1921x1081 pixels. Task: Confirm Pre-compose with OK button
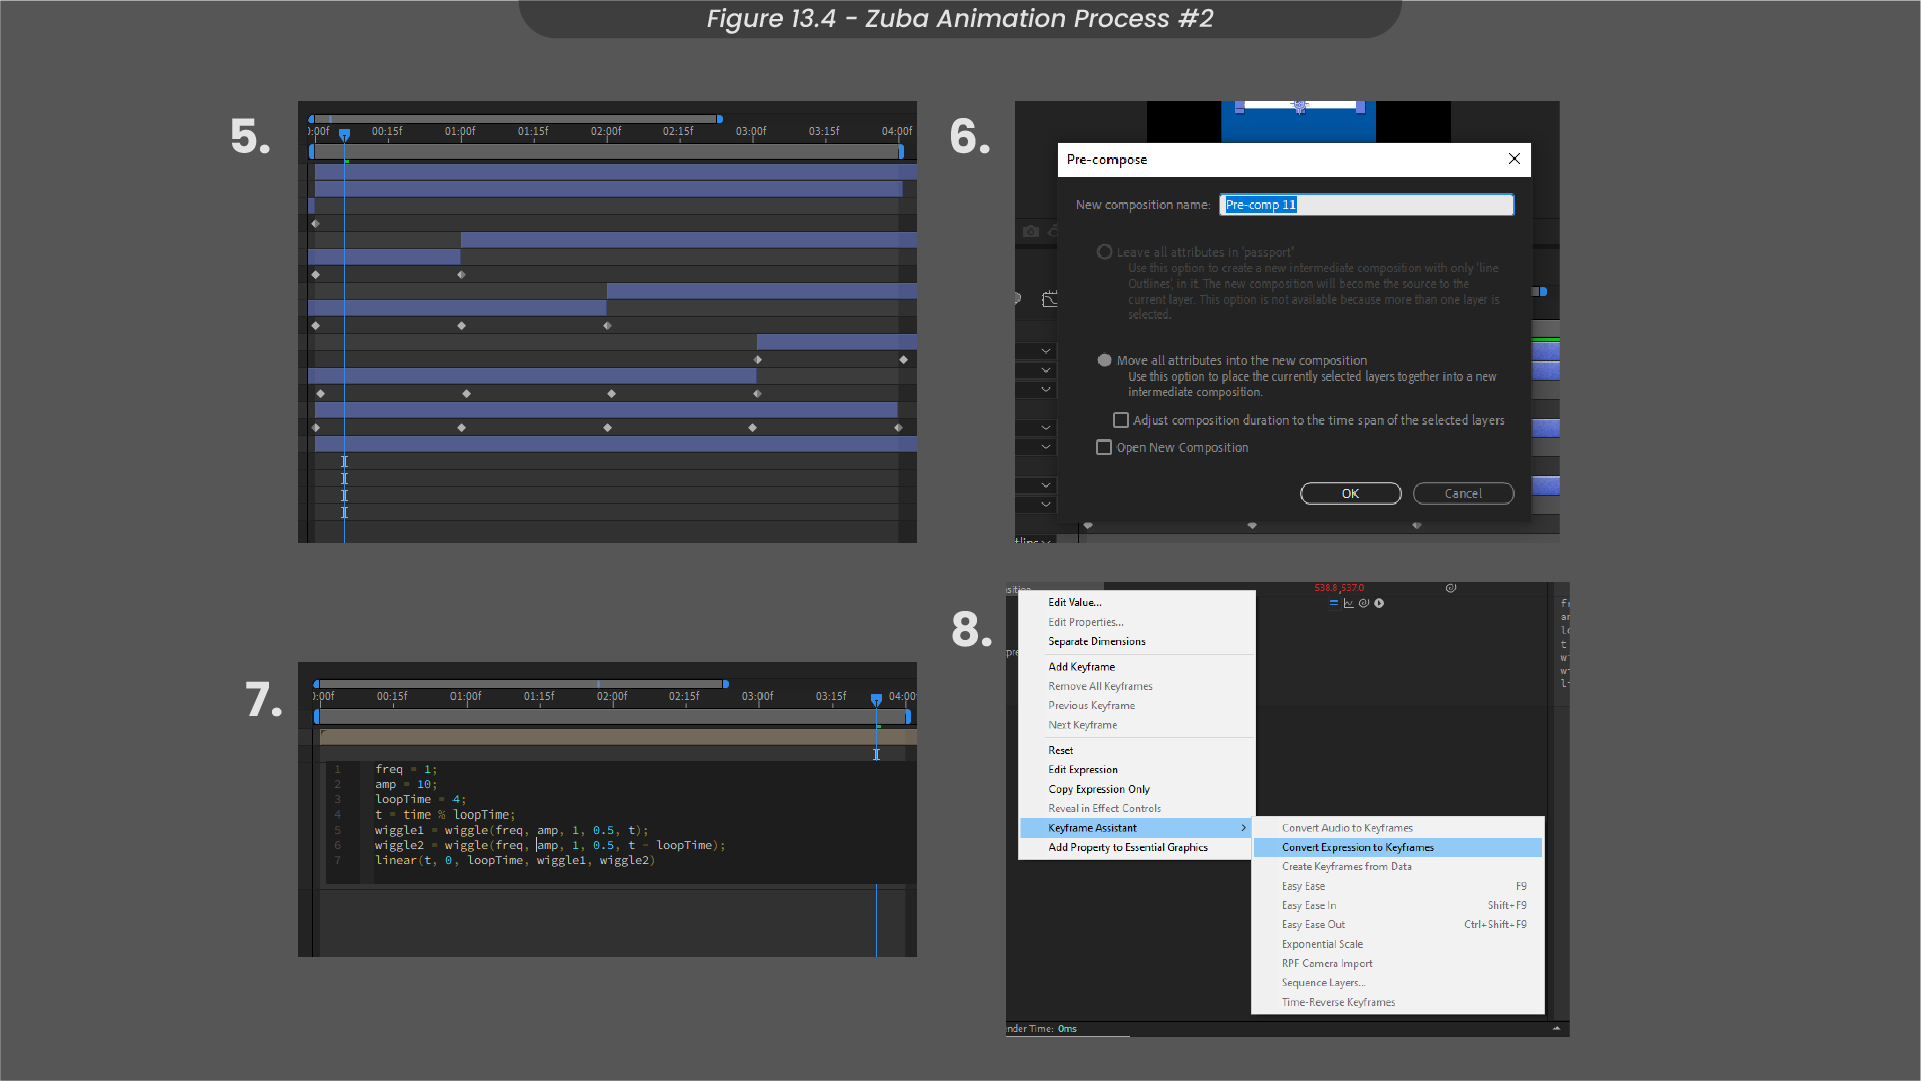[x=1350, y=493]
